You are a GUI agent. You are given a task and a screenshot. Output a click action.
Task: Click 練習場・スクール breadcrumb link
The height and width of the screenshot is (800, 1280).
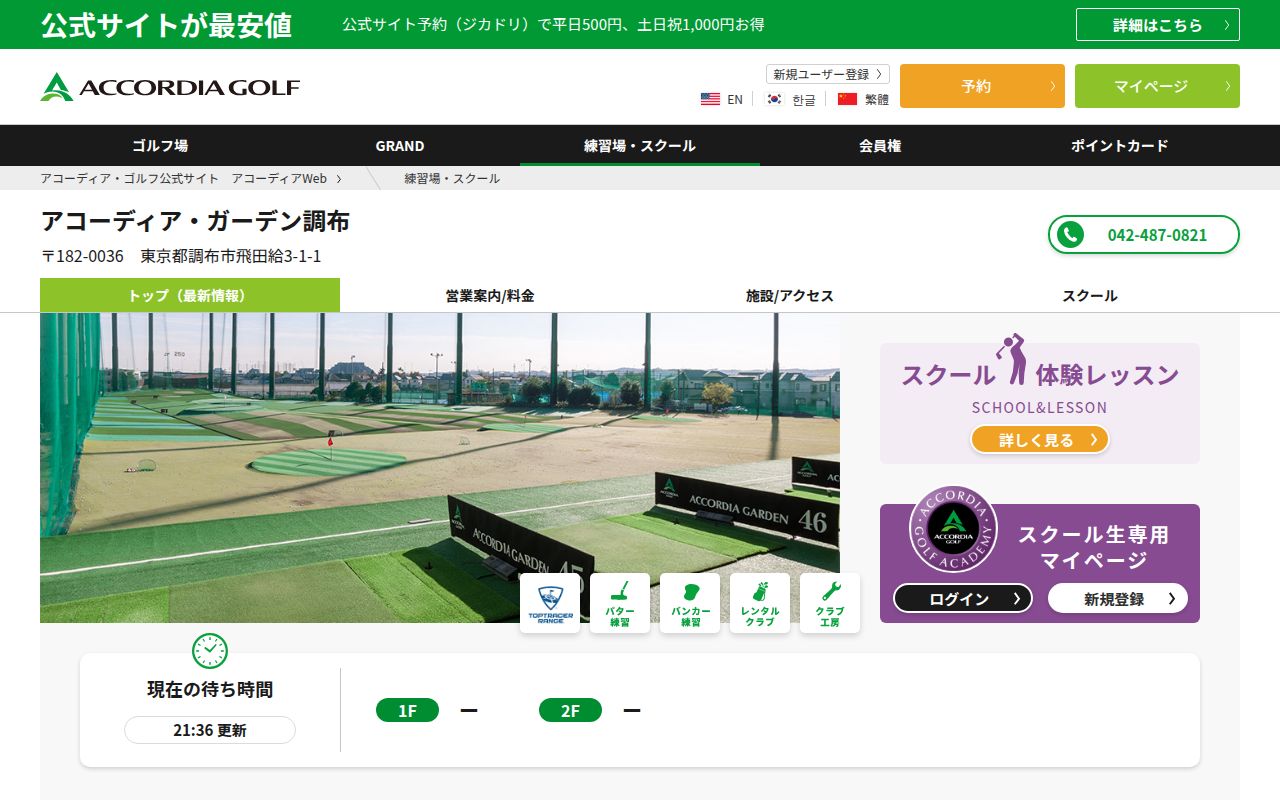click(x=452, y=178)
